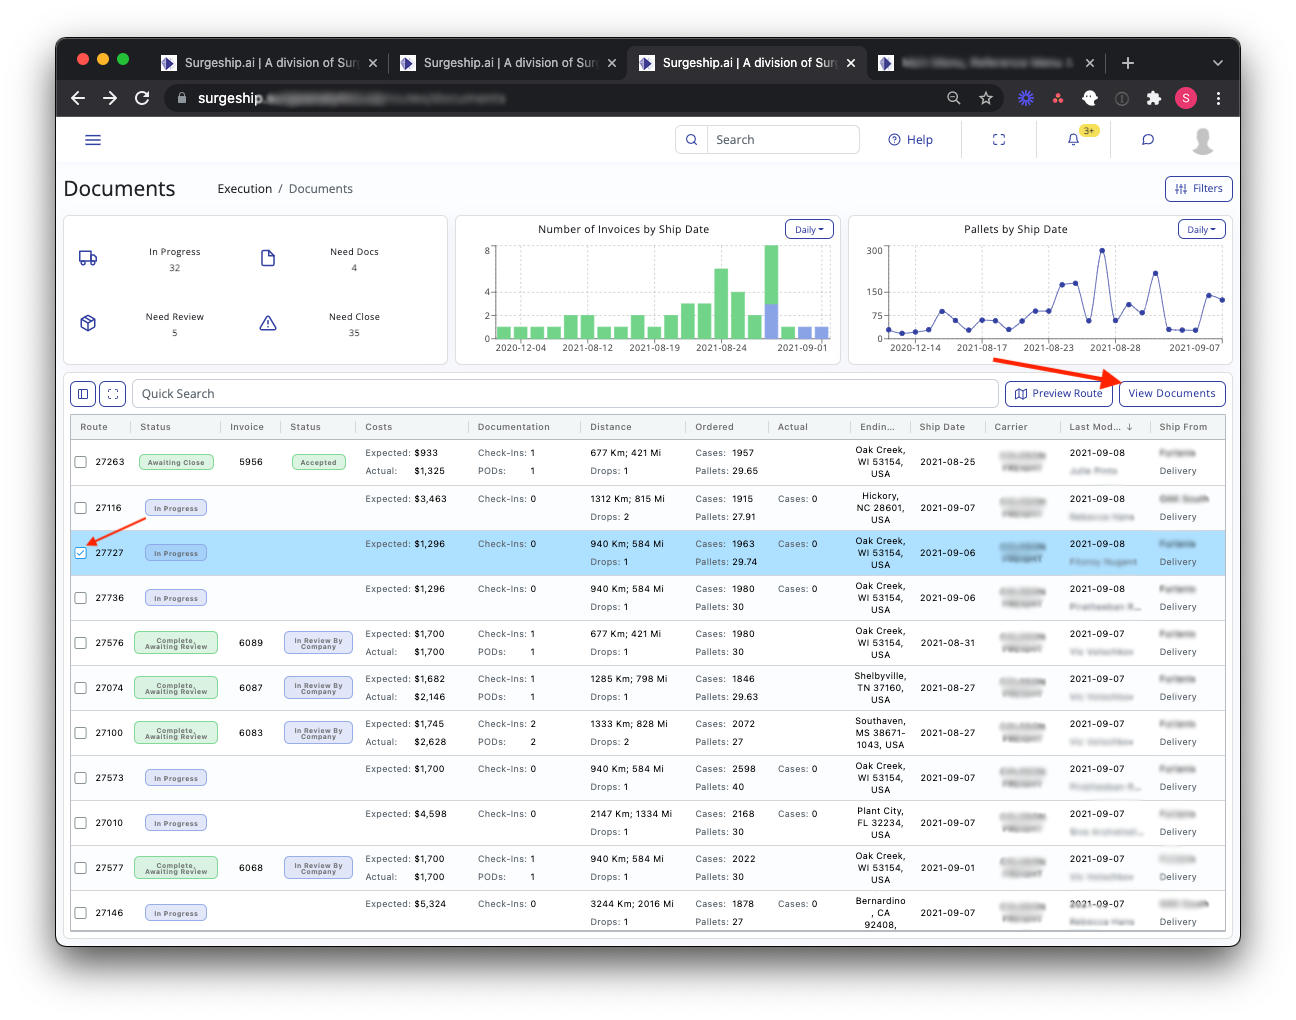The height and width of the screenshot is (1020, 1296).
Task: Open Daily dropdown on Pallets chart
Action: 1202,229
